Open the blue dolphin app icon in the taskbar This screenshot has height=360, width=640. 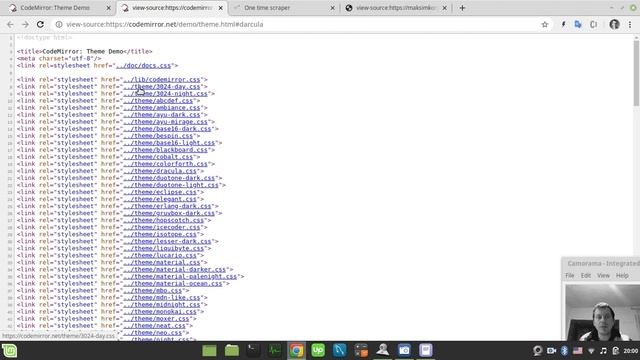click(x=340, y=351)
